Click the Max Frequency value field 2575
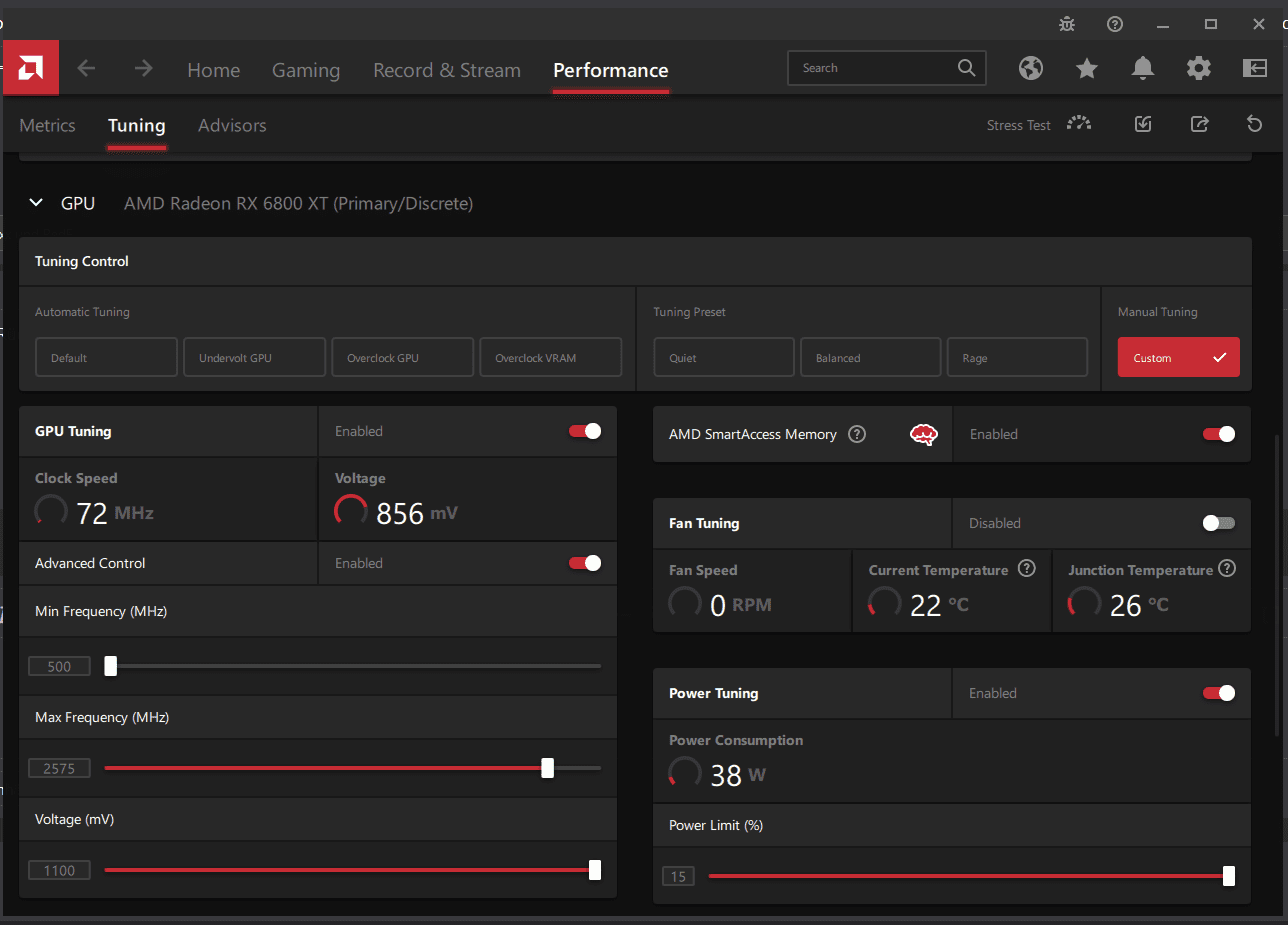This screenshot has height=925, width=1288. pyautogui.click(x=59, y=768)
